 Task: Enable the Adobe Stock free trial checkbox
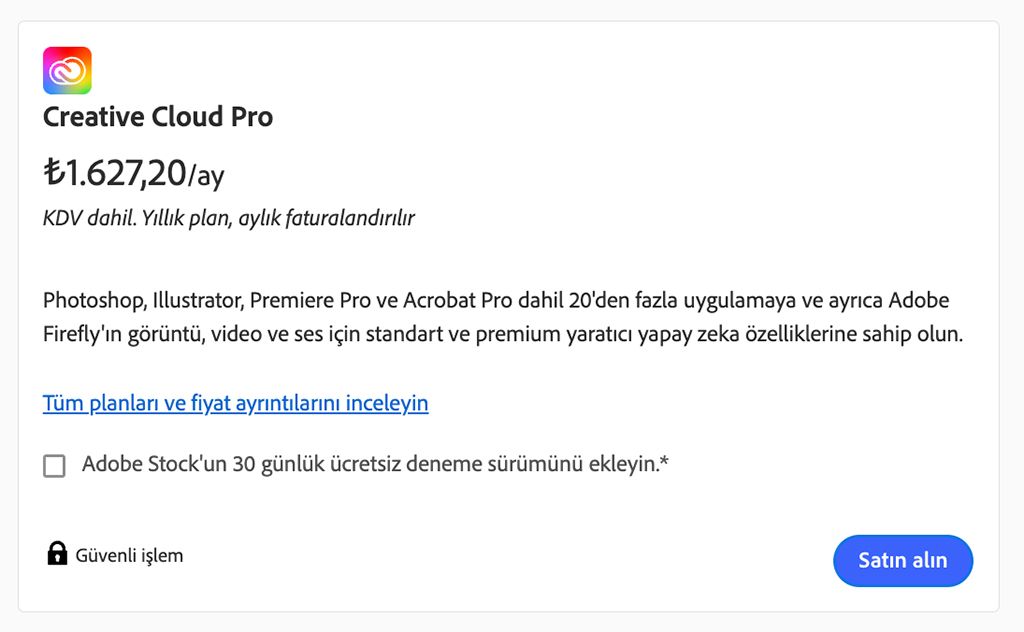pyautogui.click(x=54, y=465)
